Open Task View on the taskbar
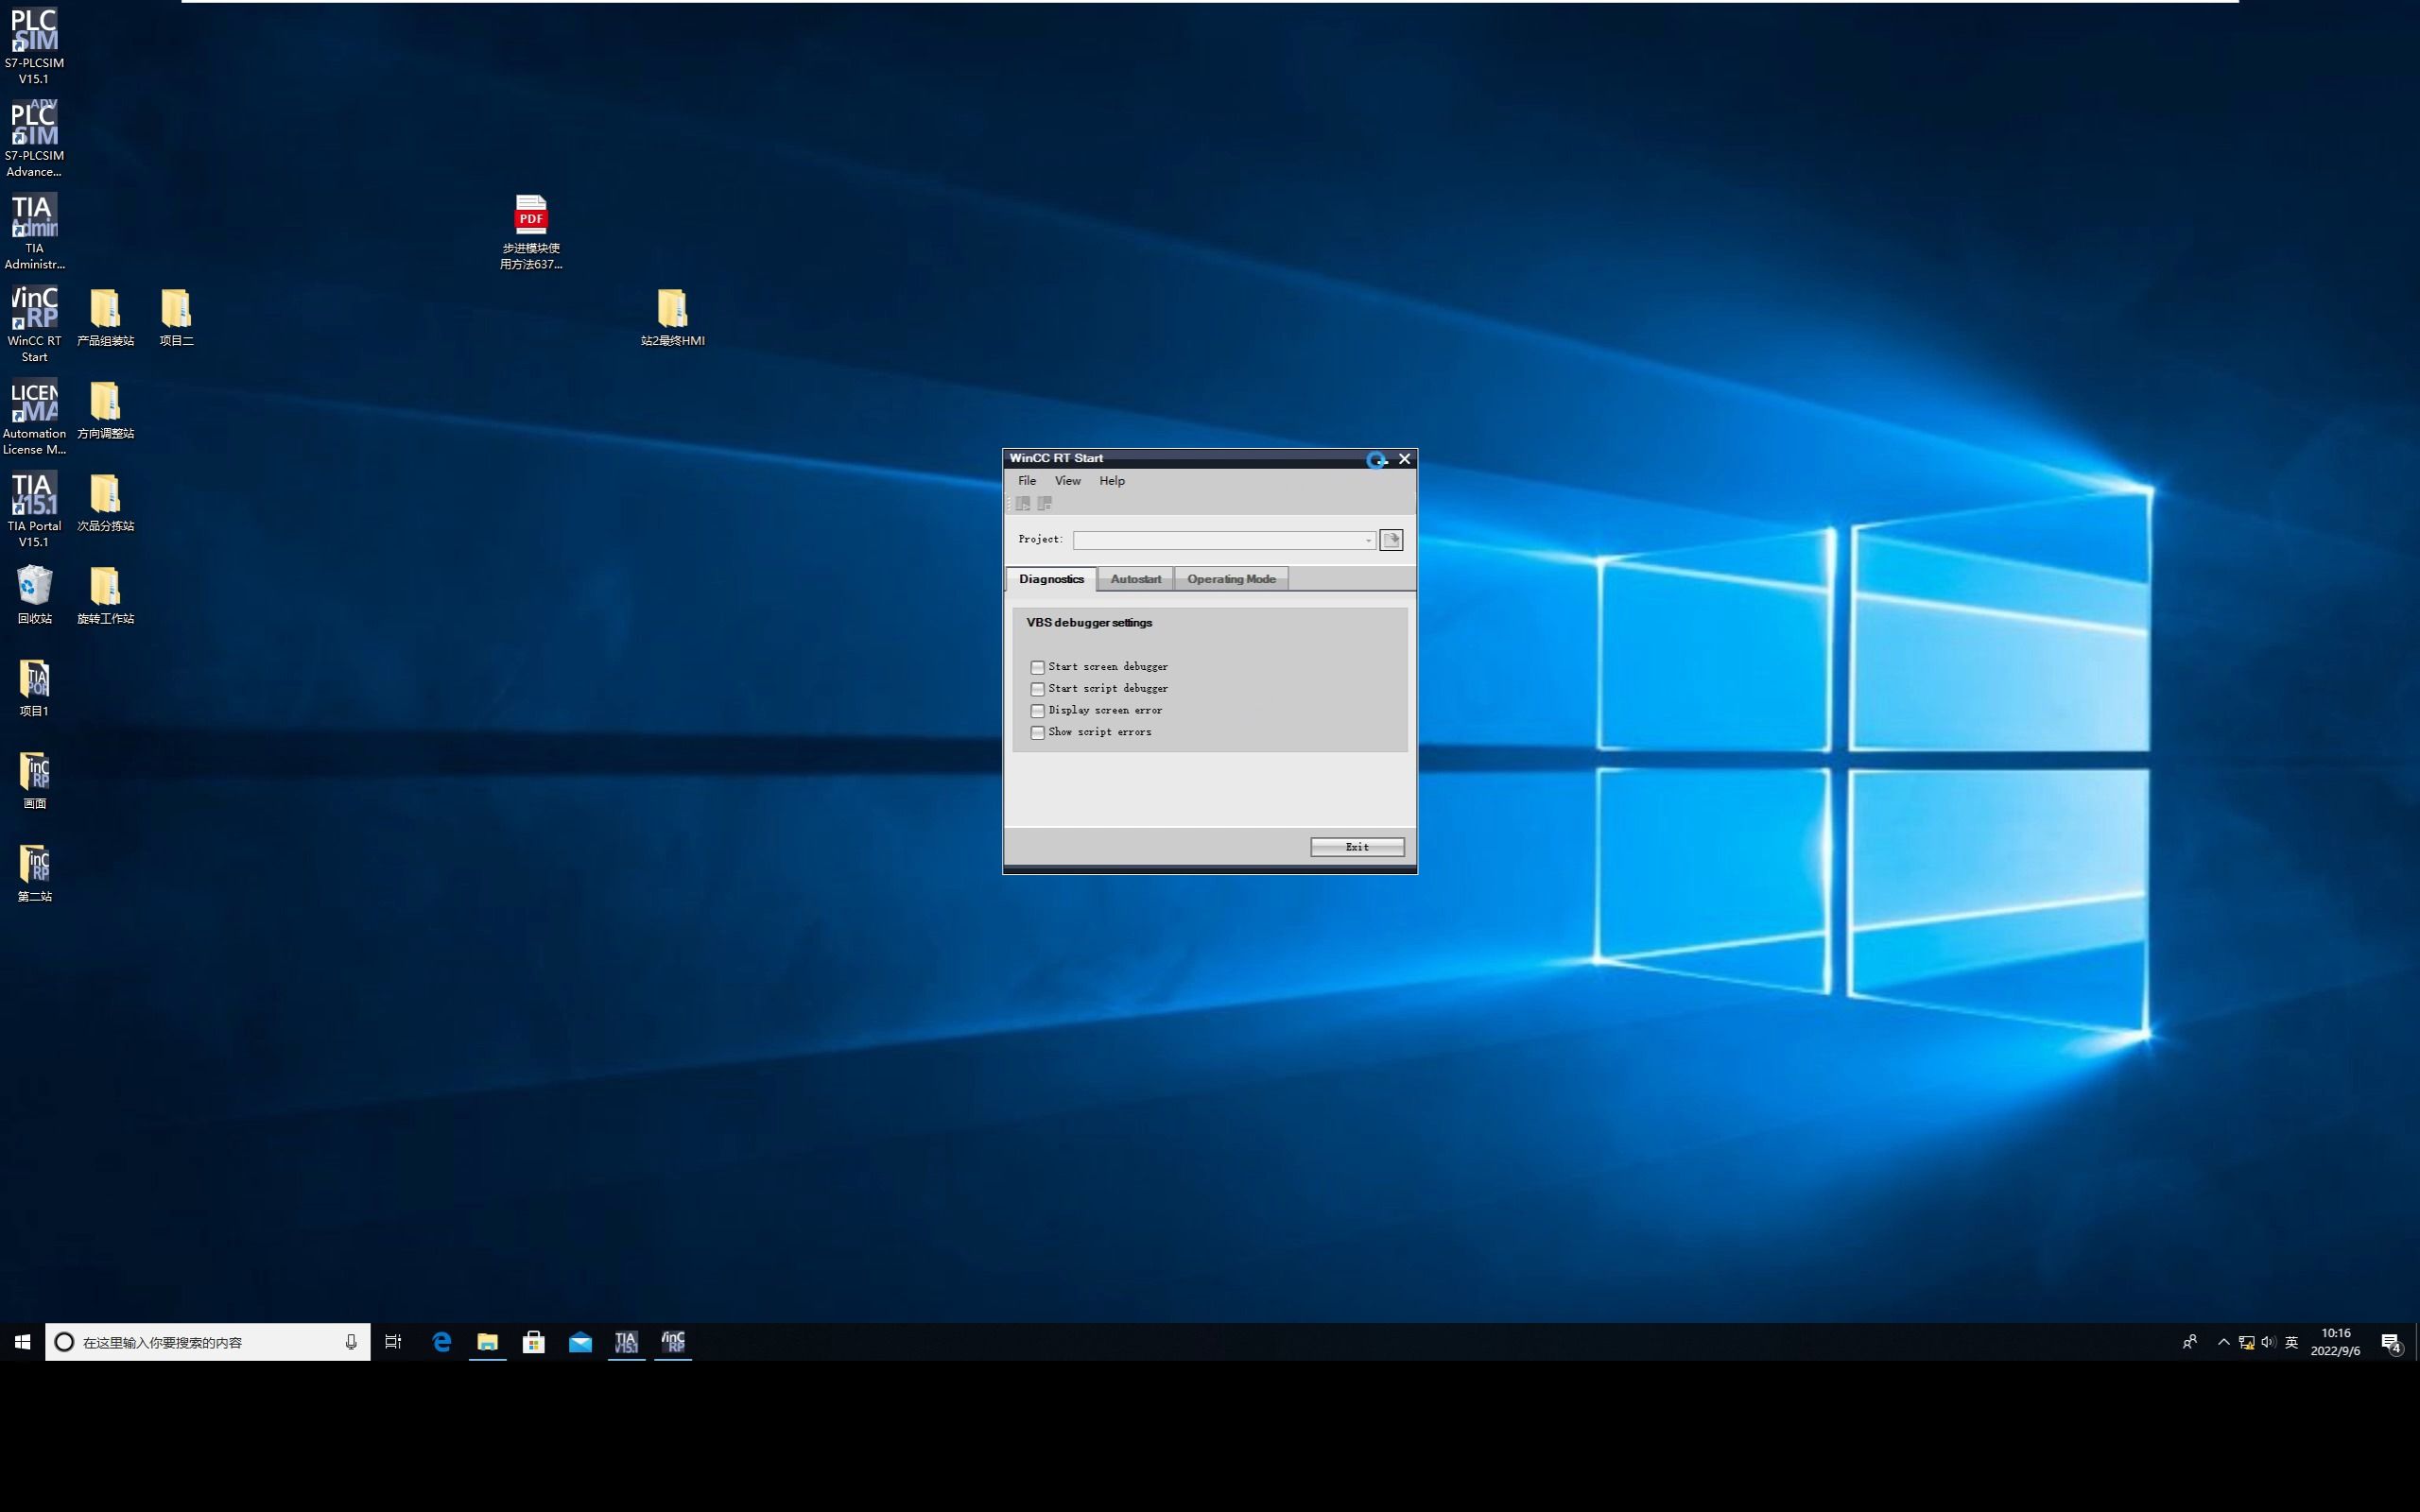The height and width of the screenshot is (1512, 2420). point(393,1342)
